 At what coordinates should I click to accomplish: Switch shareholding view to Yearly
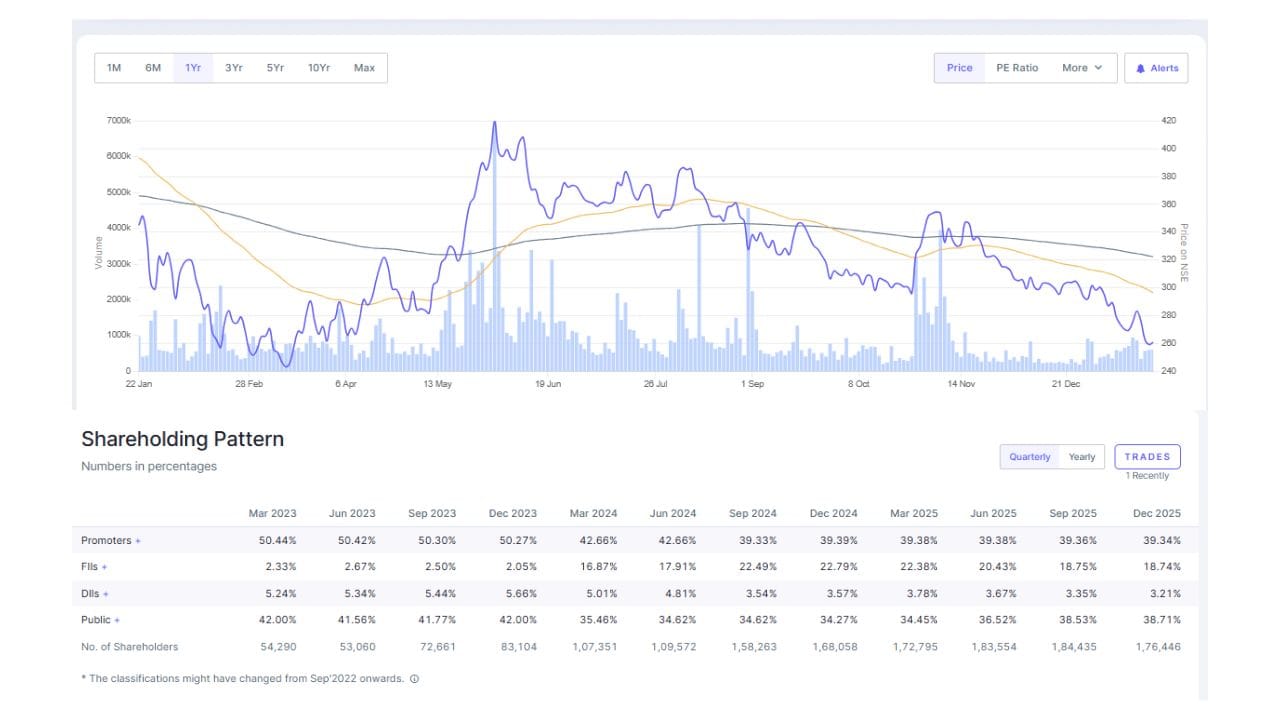(x=1082, y=457)
